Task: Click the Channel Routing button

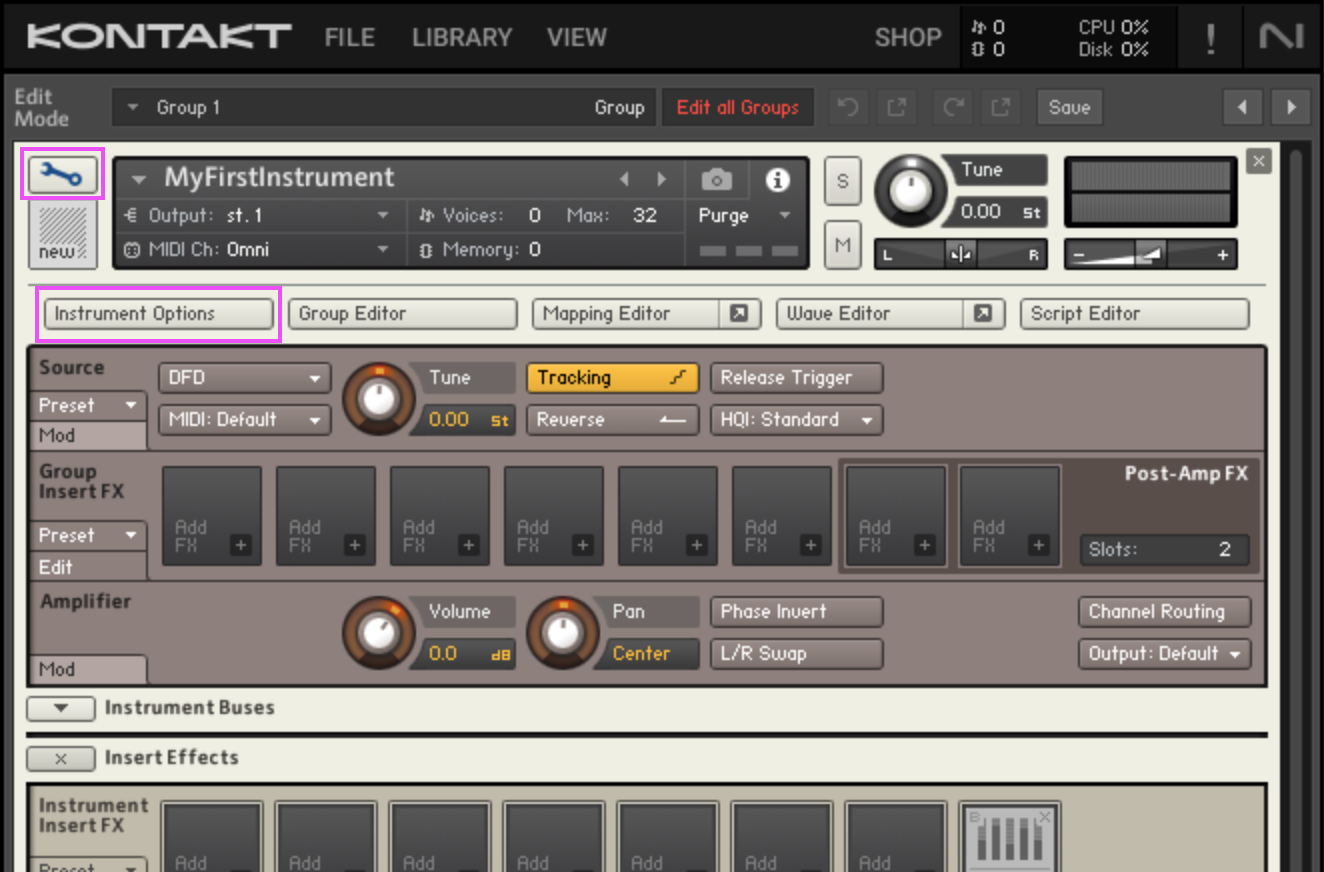Action: click(1164, 612)
